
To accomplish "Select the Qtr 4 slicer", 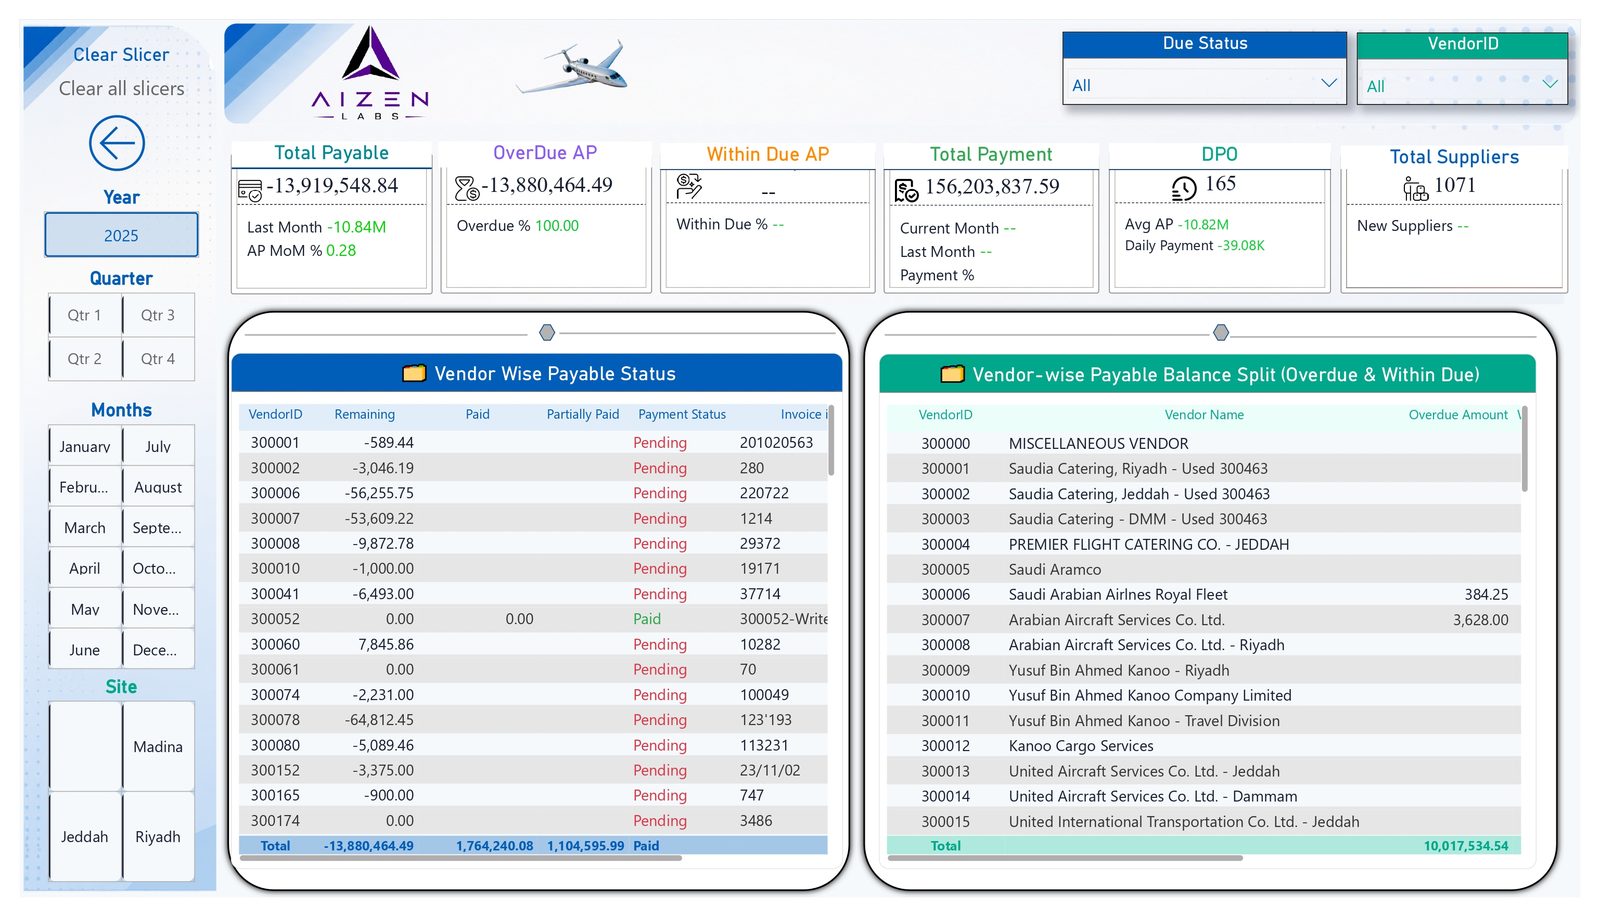I will [x=158, y=359].
